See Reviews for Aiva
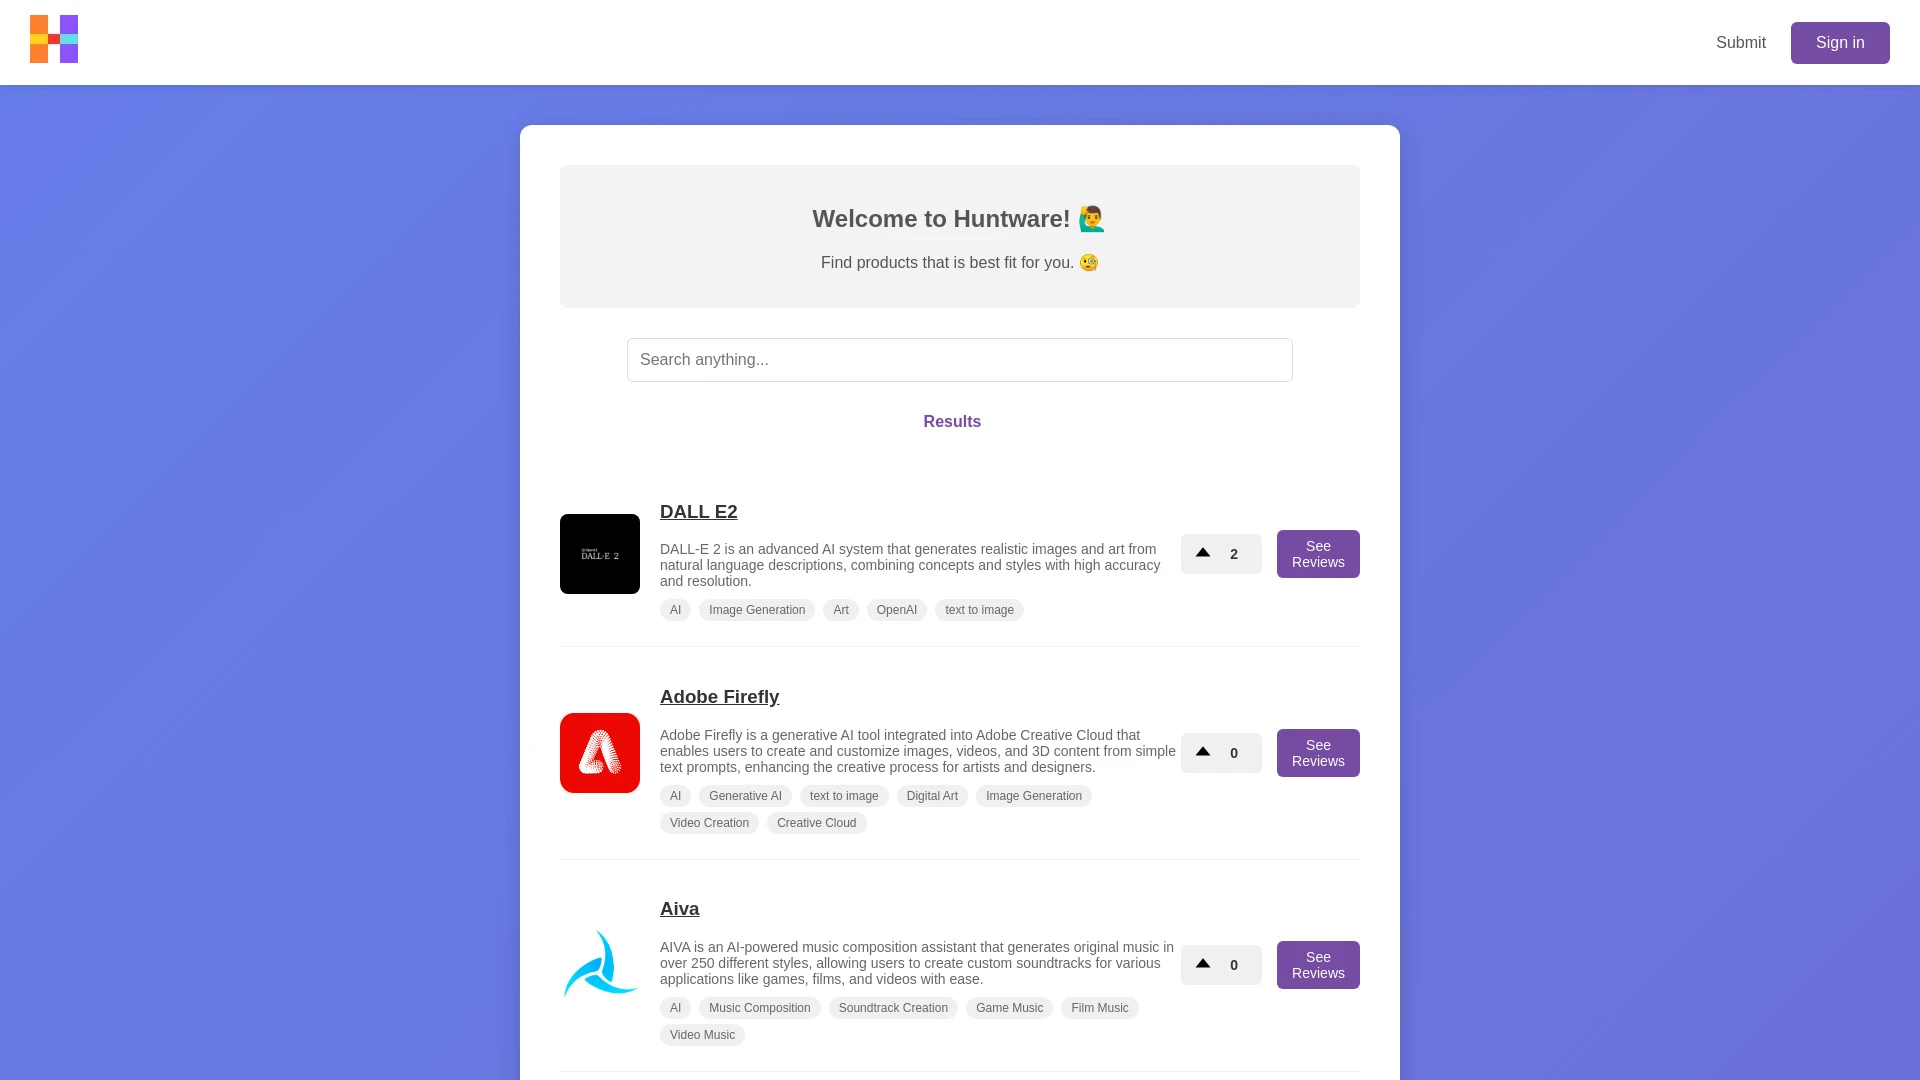The height and width of the screenshot is (1080, 1920). click(1317, 964)
